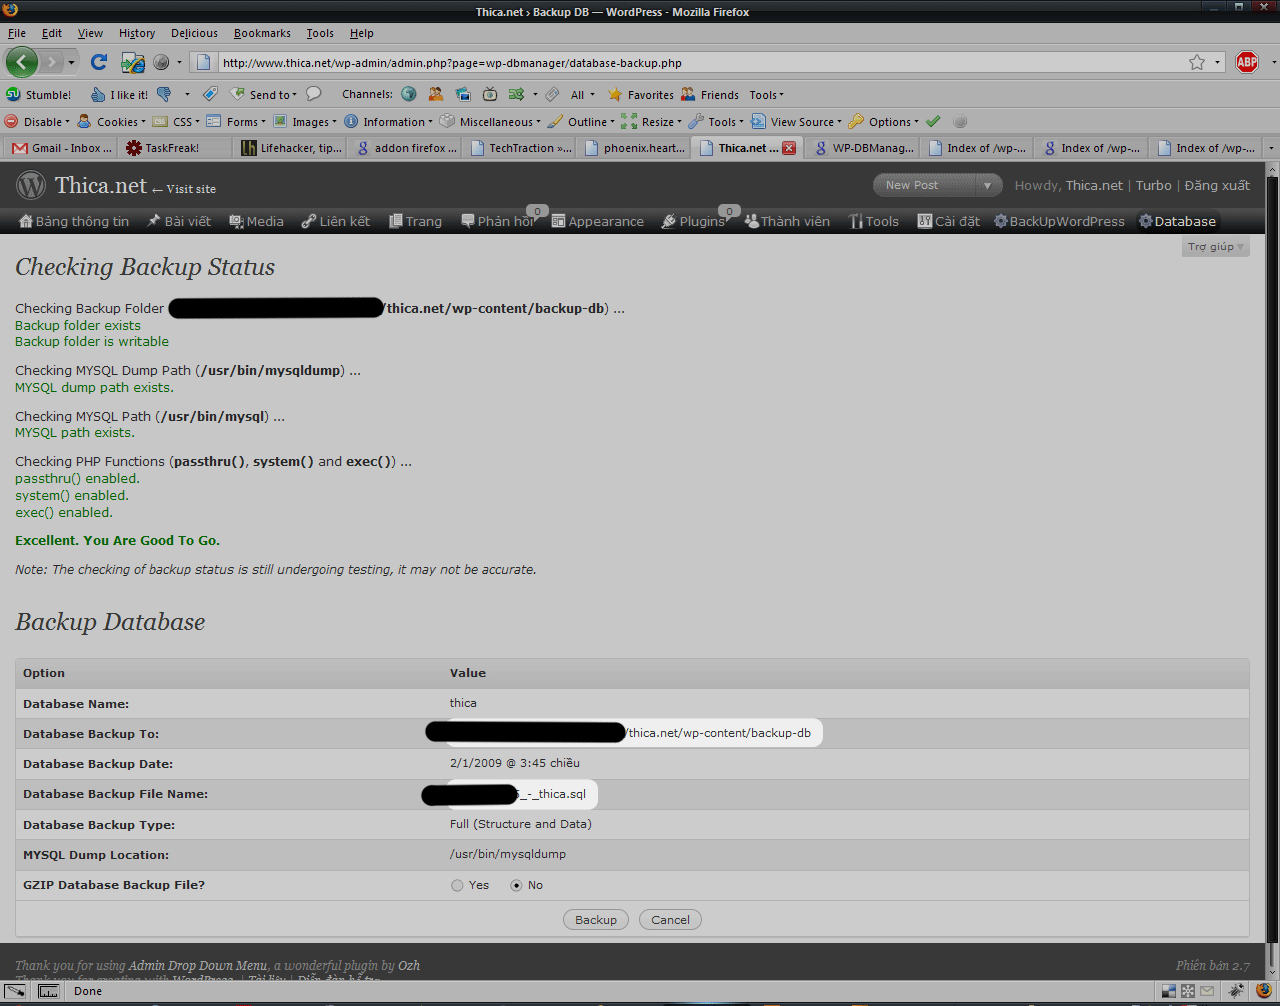Screen dimensions: 1280x1006
Task: Open the BackUpWordPress admin menu
Action: 1059,221
